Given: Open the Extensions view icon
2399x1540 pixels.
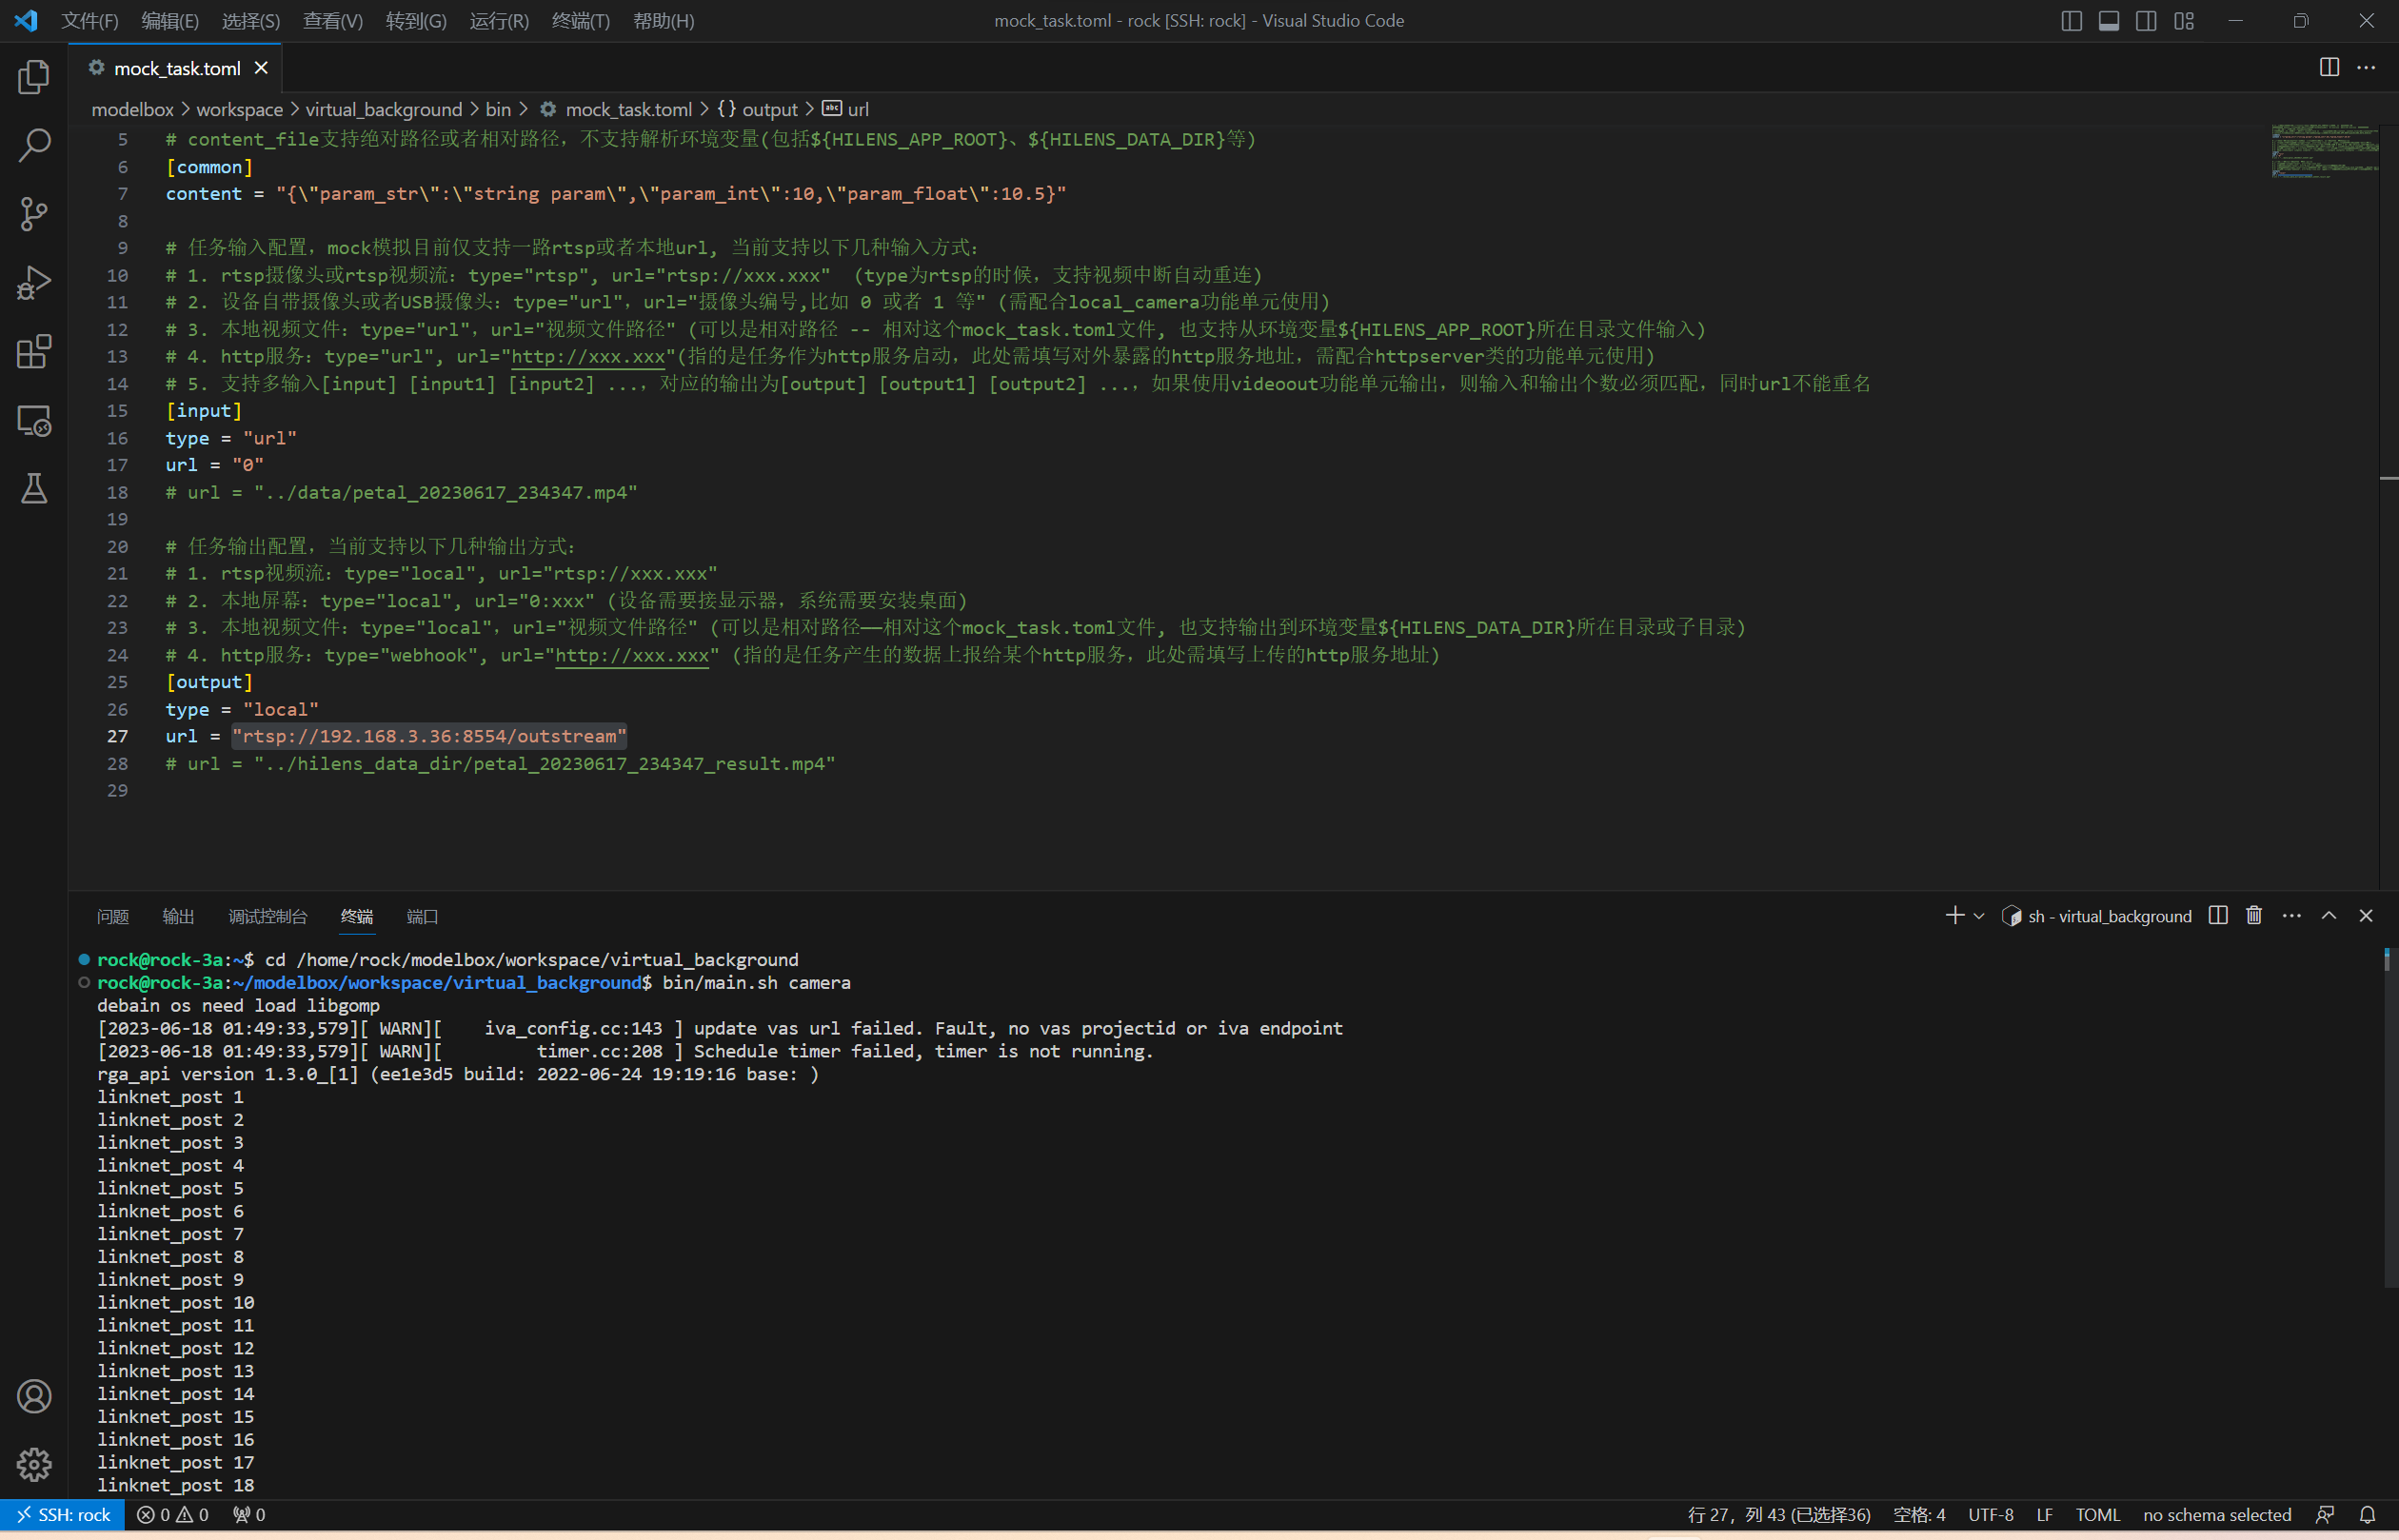Looking at the screenshot, I should coord(34,352).
